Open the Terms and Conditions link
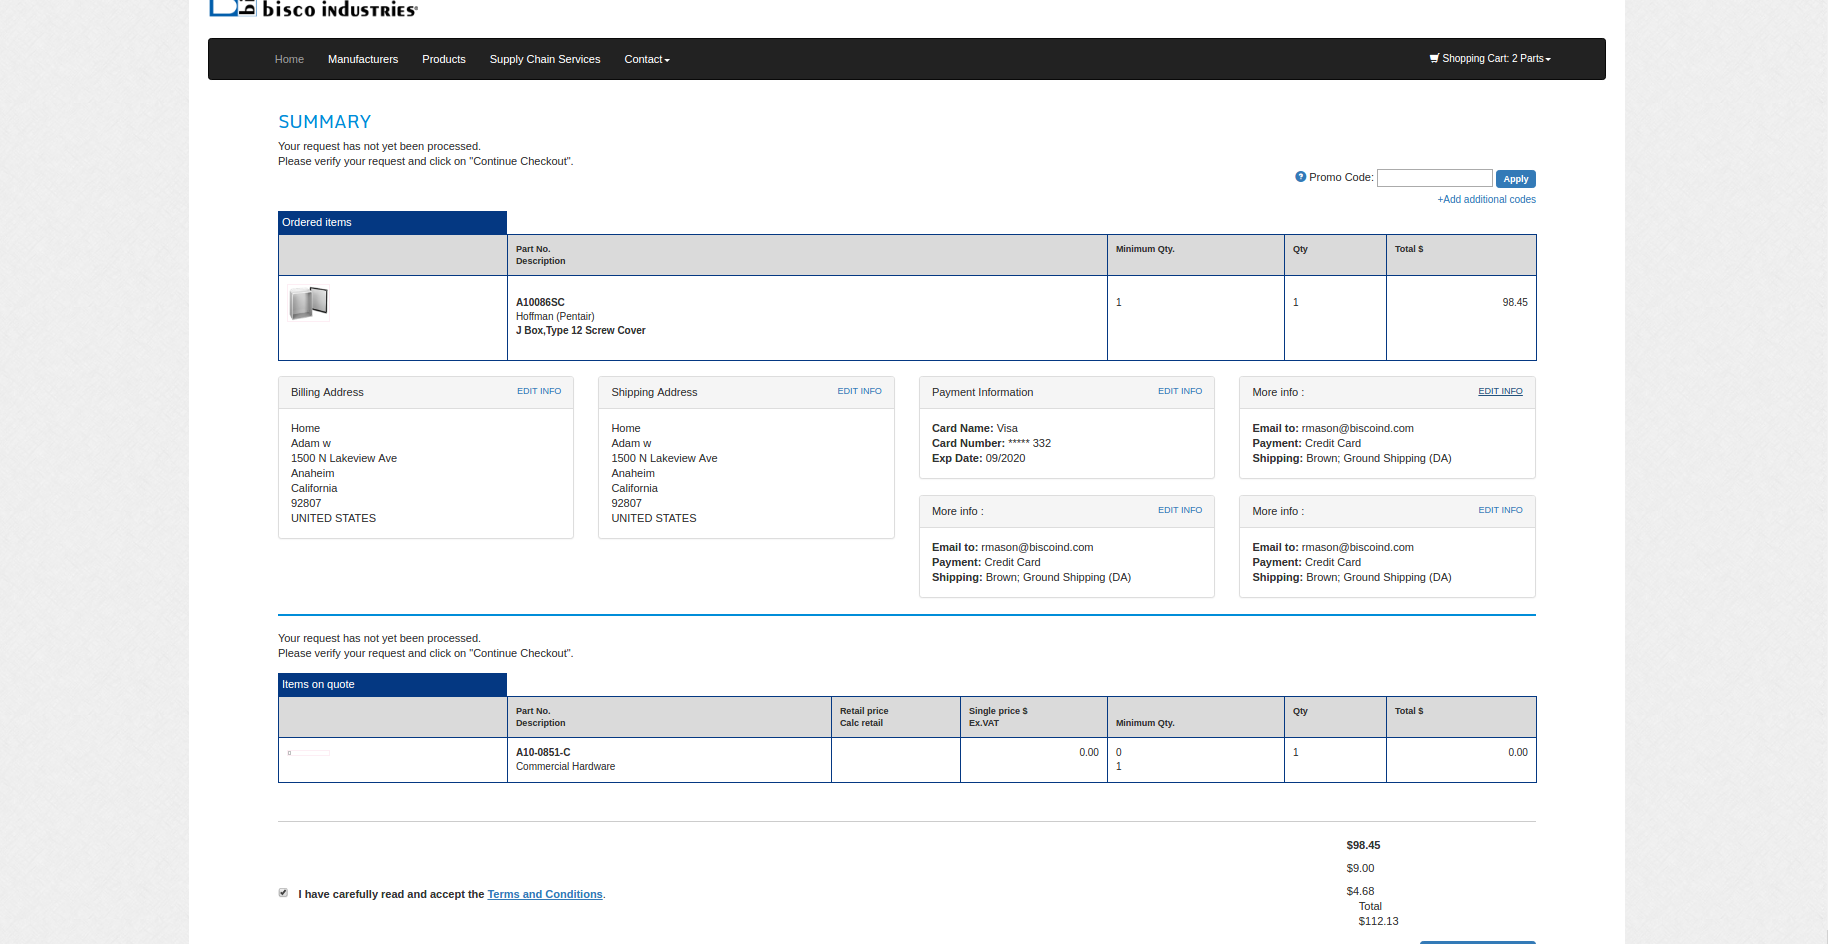Viewport: 1828px width, 944px height. (545, 895)
